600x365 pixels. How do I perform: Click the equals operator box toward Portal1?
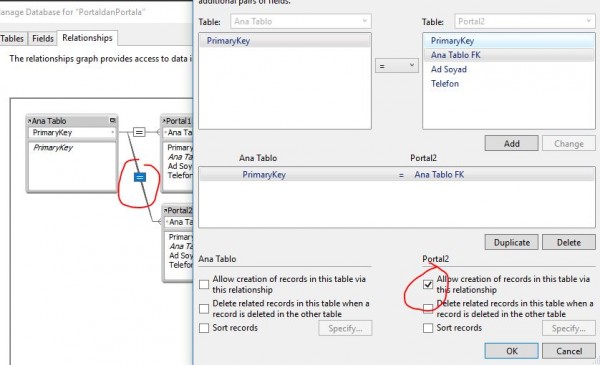(139, 132)
